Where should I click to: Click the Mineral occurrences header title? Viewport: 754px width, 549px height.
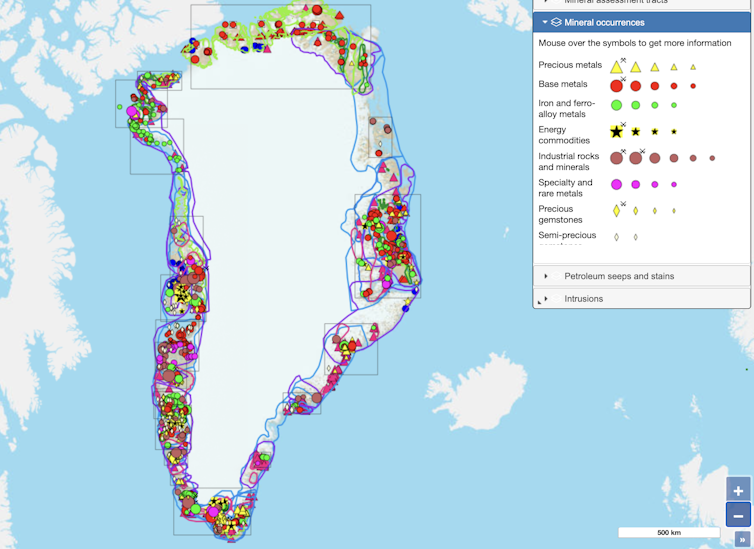(604, 22)
